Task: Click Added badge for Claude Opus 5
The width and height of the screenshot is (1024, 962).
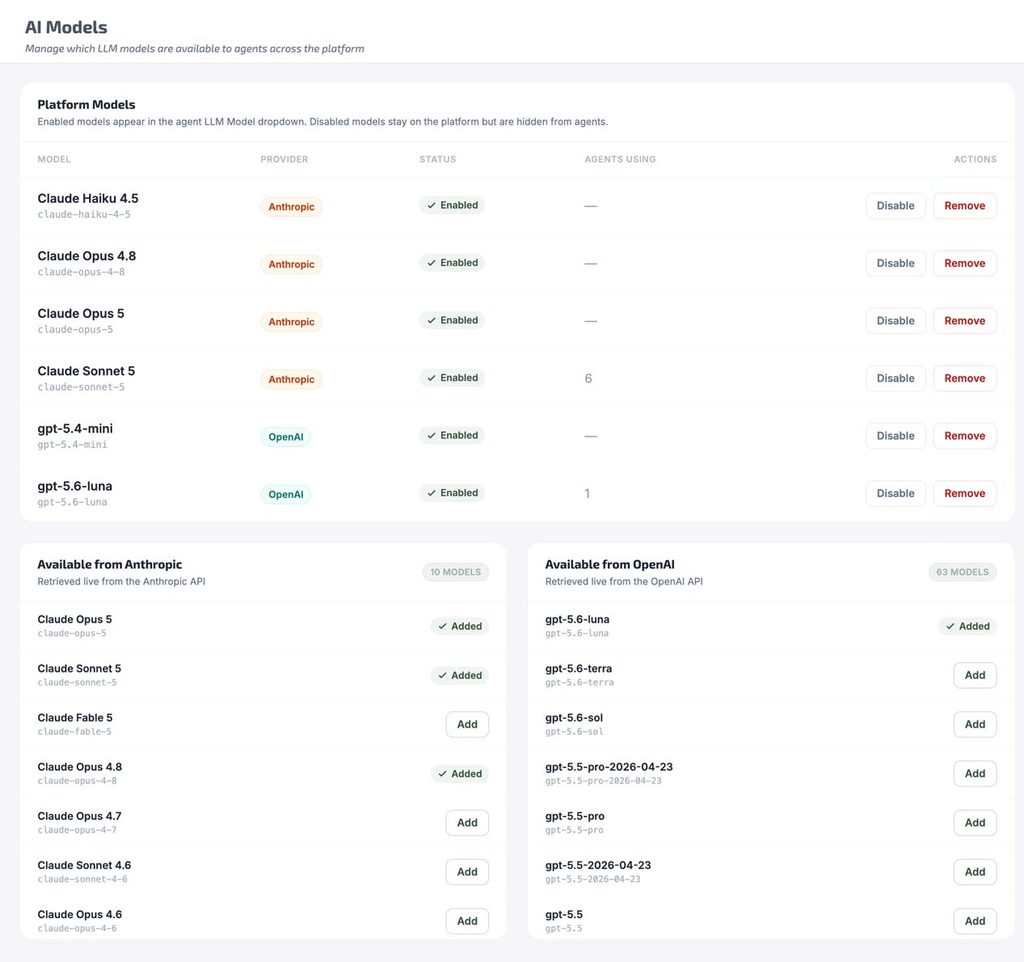Action: 460,626
